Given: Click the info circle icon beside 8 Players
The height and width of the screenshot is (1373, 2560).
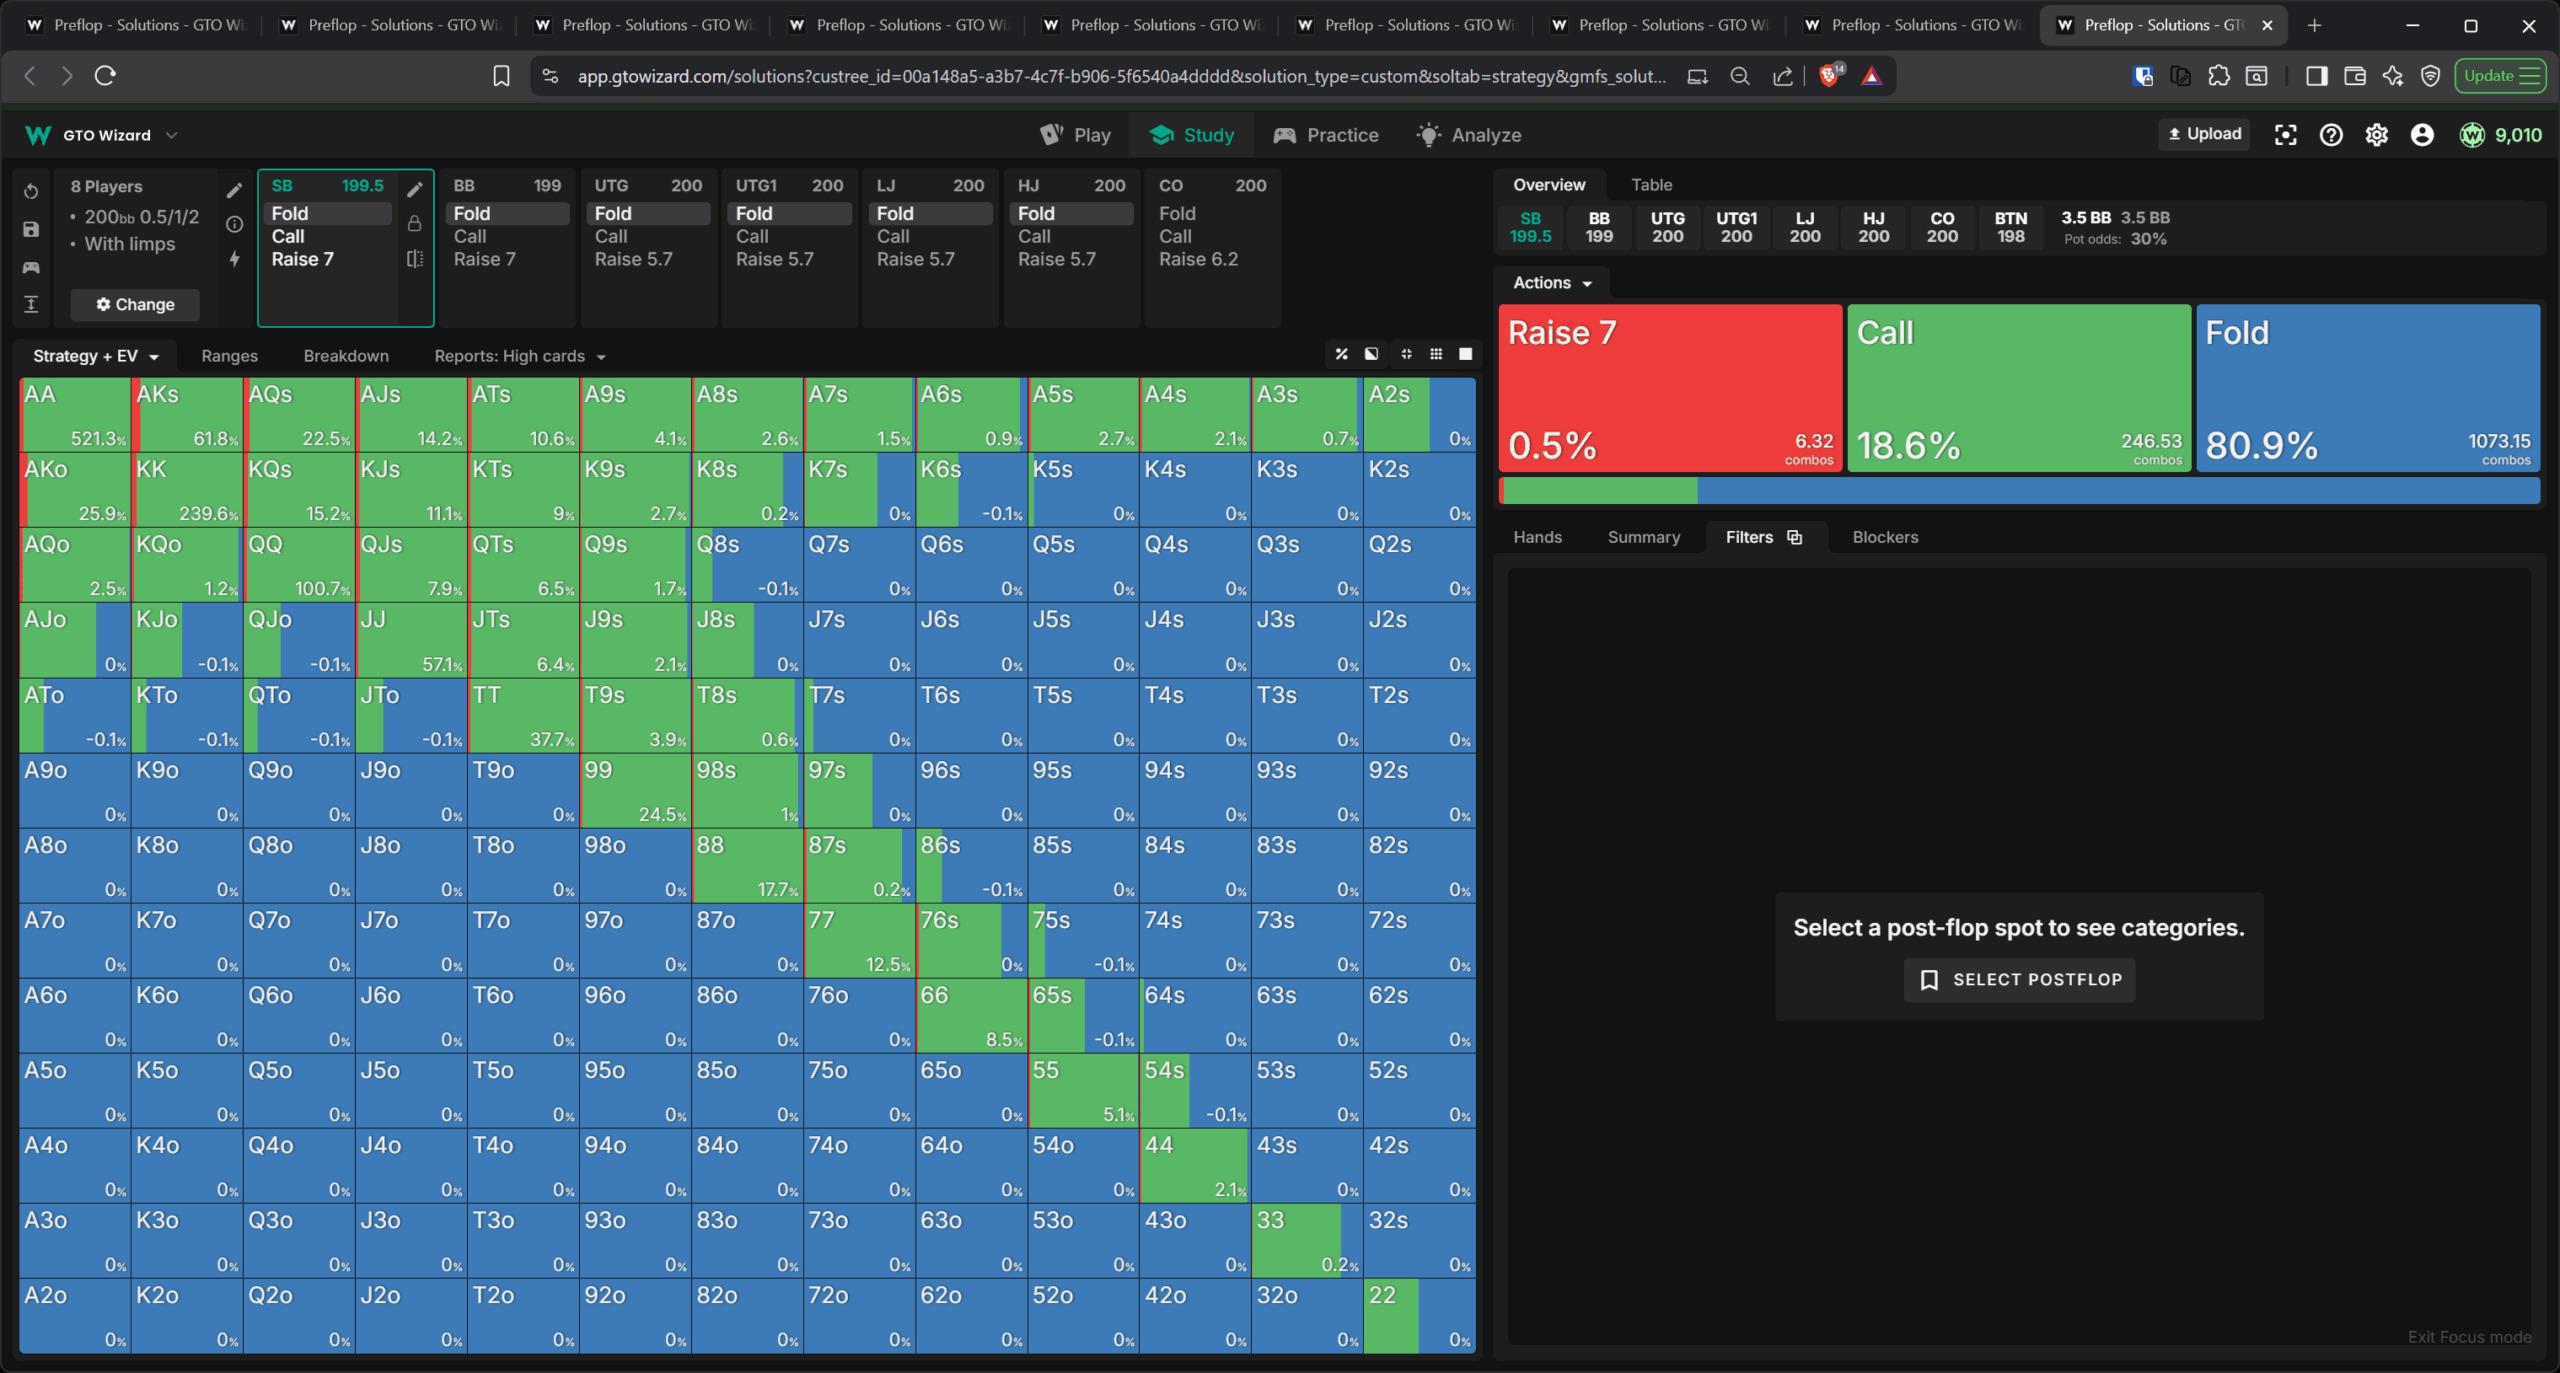Looking at the screenshot, I should (x=234, y=224).
